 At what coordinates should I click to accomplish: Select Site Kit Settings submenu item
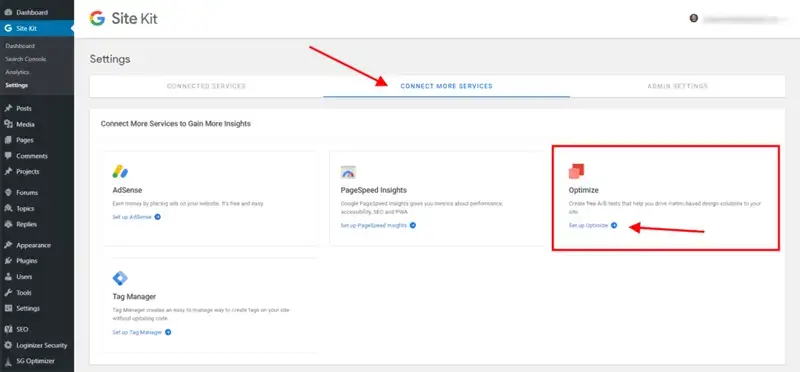point(16,85)
